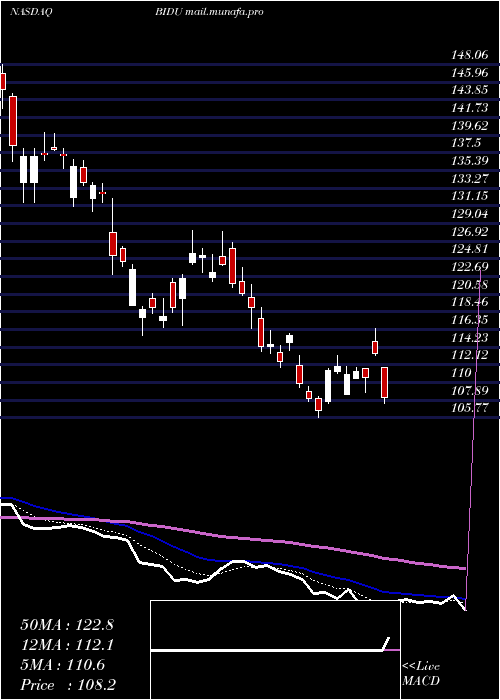The height and width of the screenshot is (700, 500).
Task: Click the Price : 108.2 readout
Action: (69, 685)
